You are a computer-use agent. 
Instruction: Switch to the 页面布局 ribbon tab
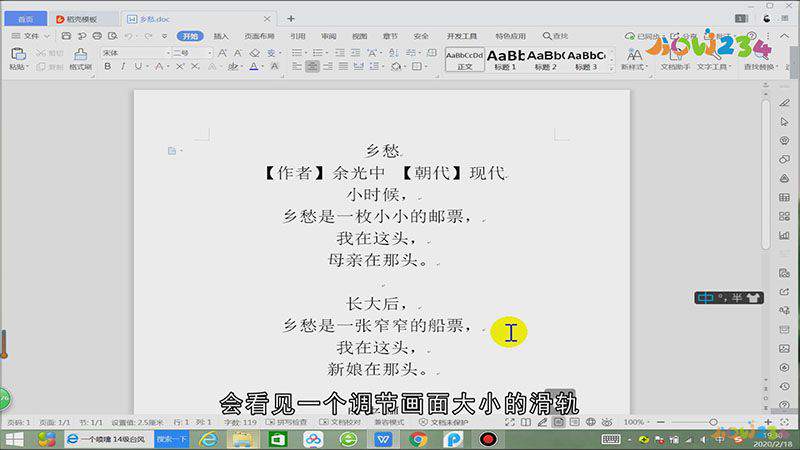coord(259,36)
